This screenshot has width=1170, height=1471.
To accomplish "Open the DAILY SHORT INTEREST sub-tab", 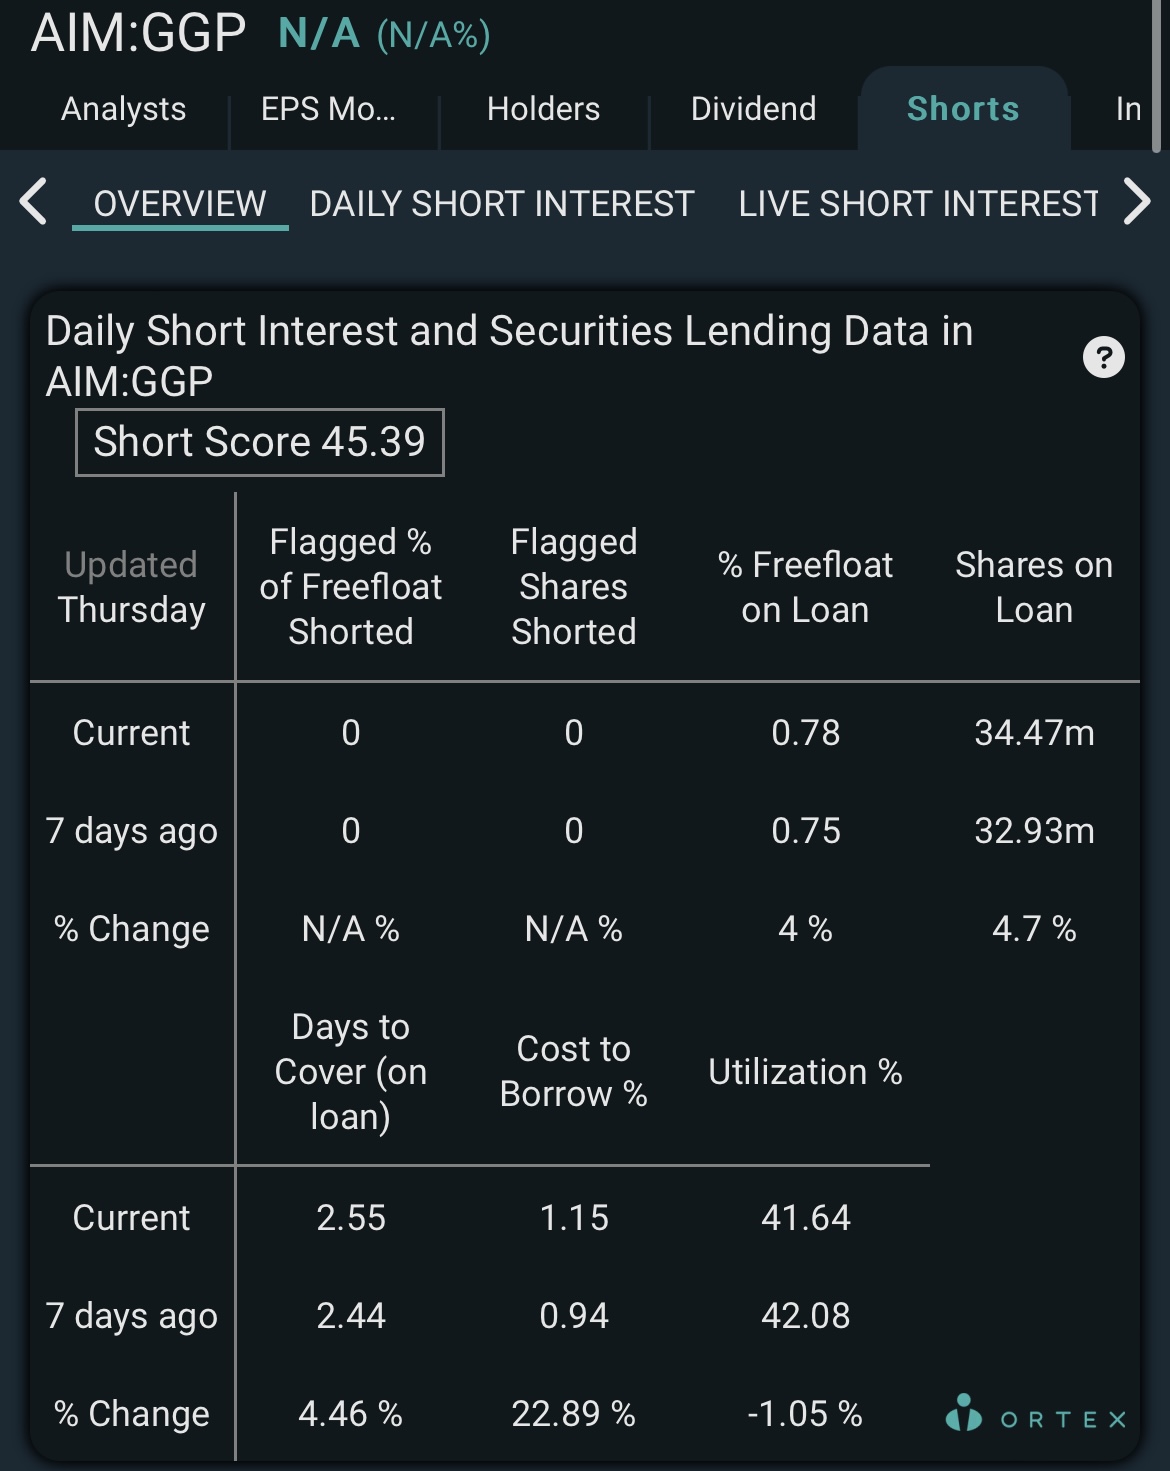I will [x=502, y=203].
